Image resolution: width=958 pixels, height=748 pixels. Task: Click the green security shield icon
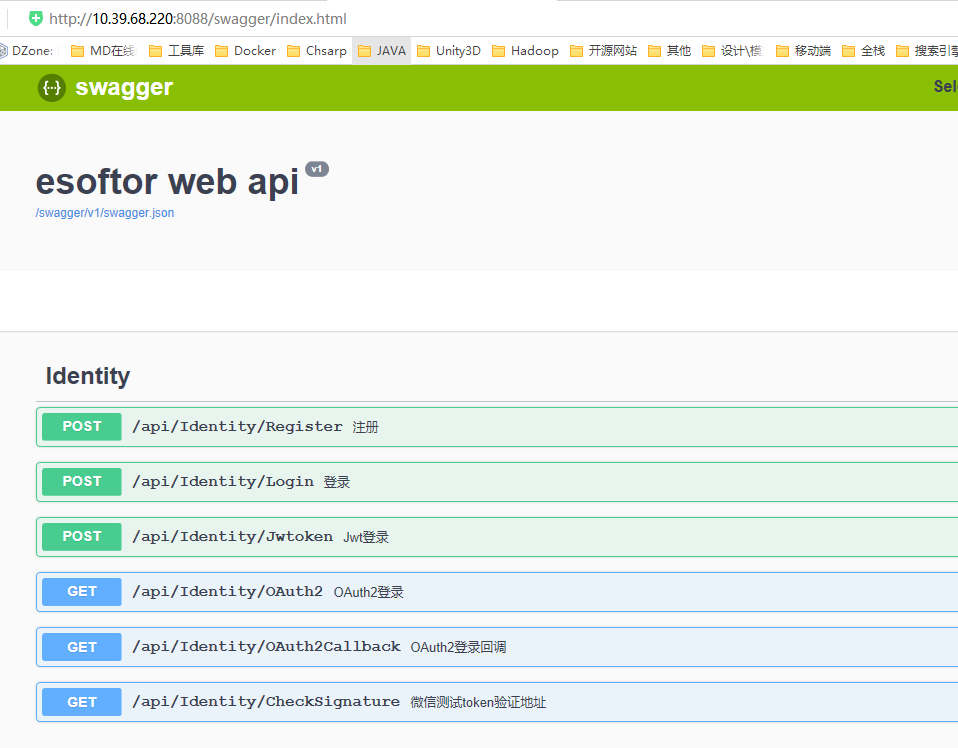[x=36, y=18]
